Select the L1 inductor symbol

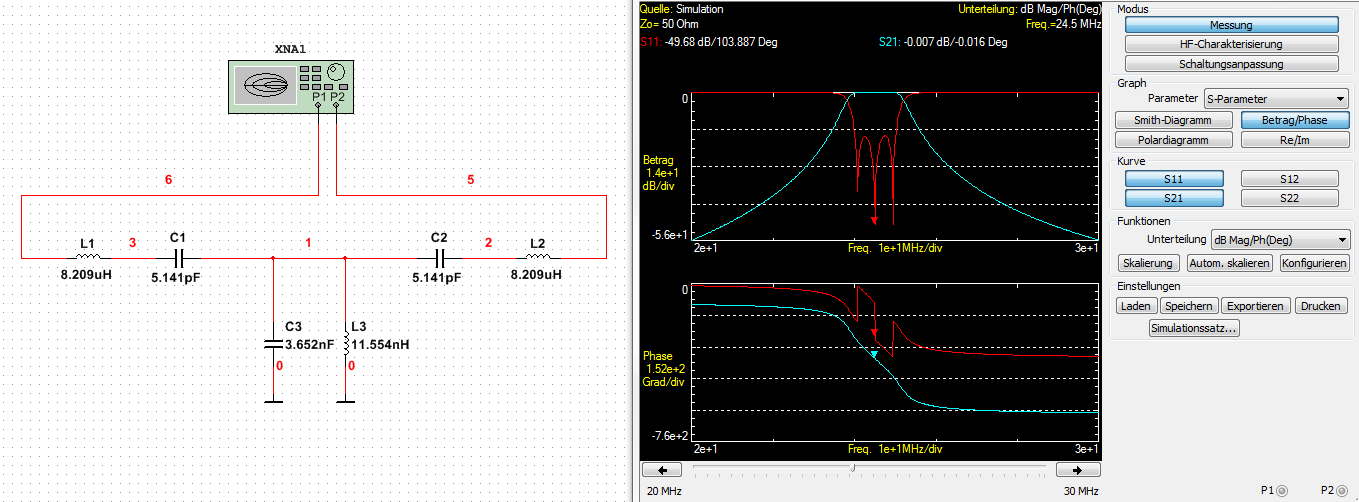86,257
